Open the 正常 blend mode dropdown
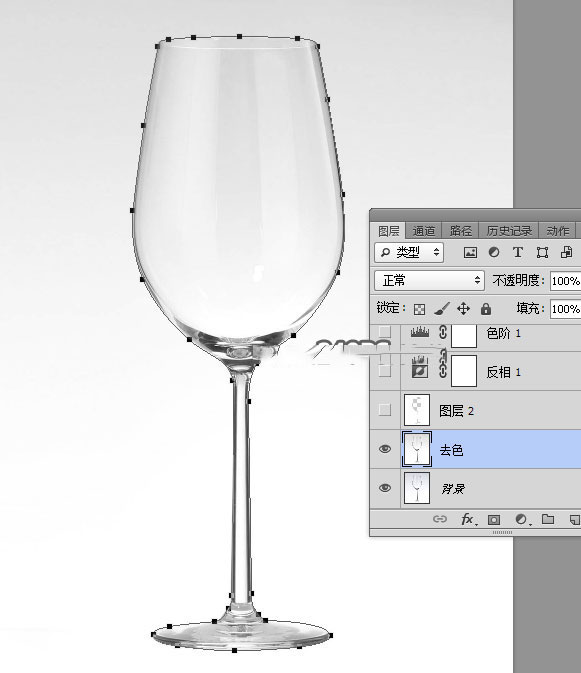 pos(430,281)
